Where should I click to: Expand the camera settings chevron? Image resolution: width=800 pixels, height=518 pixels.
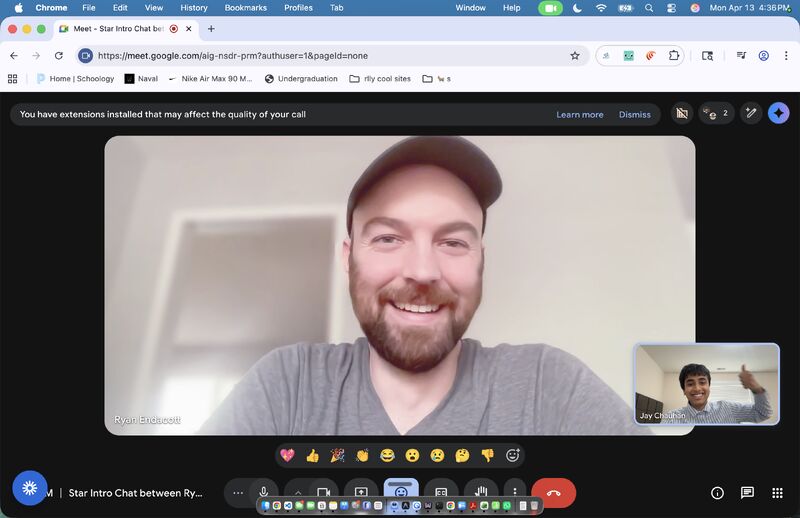(x=298, y=492)
